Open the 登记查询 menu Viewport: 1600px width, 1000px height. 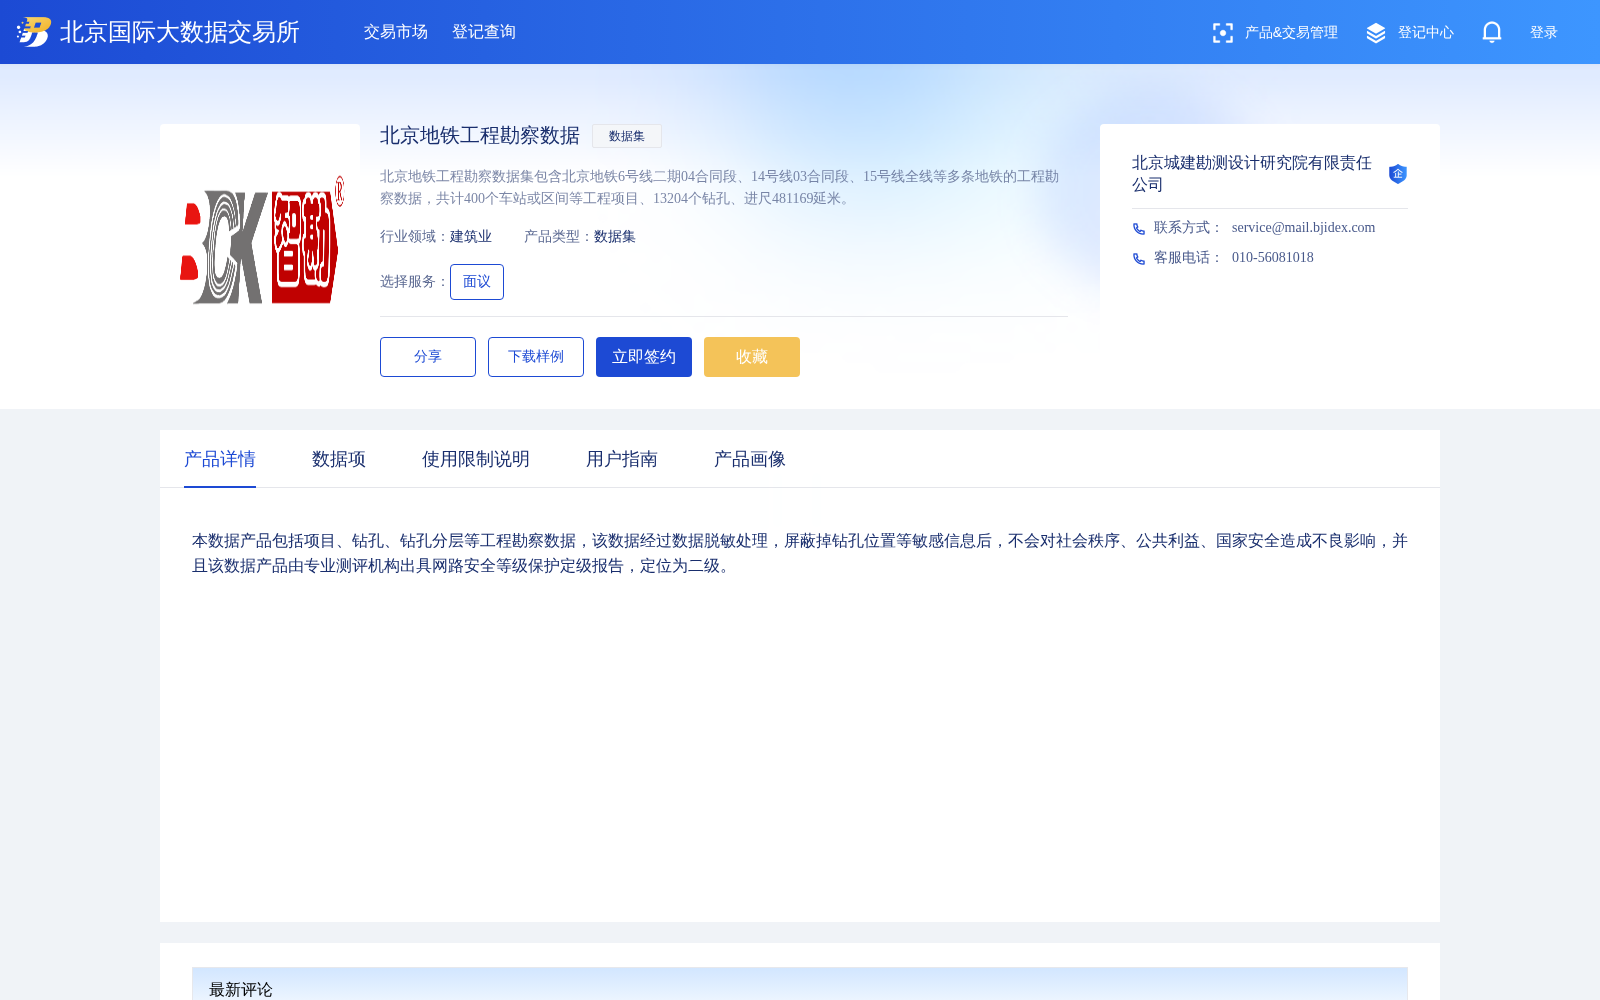484,32
